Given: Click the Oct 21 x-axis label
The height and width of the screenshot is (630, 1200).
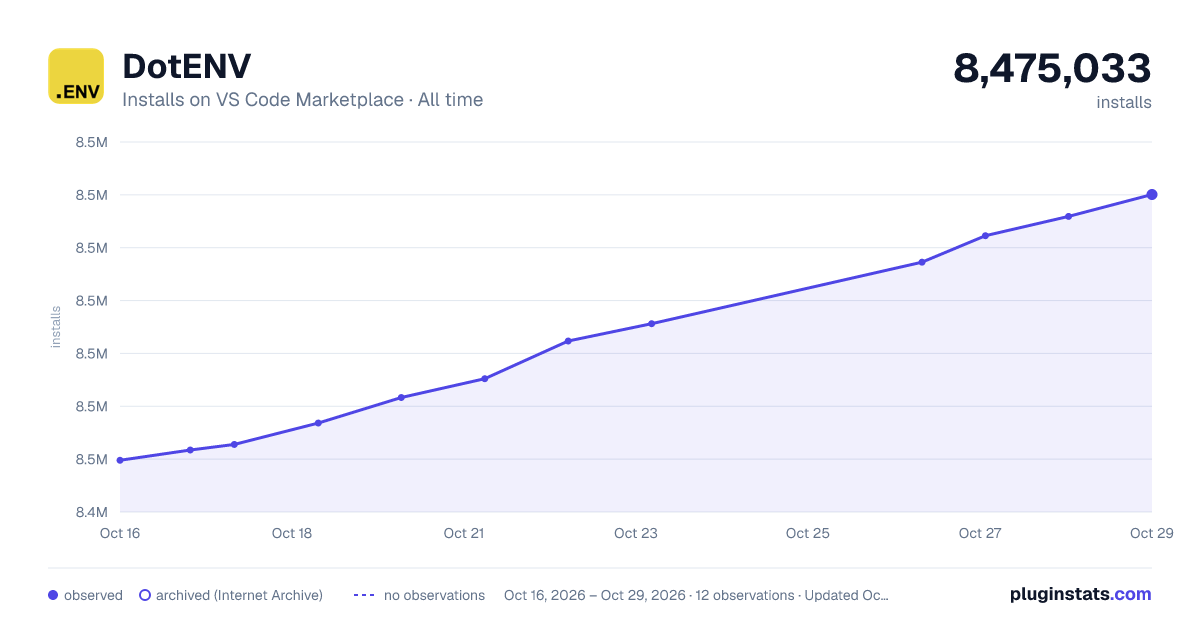Looking at the screenshot, I should [464, 533].
